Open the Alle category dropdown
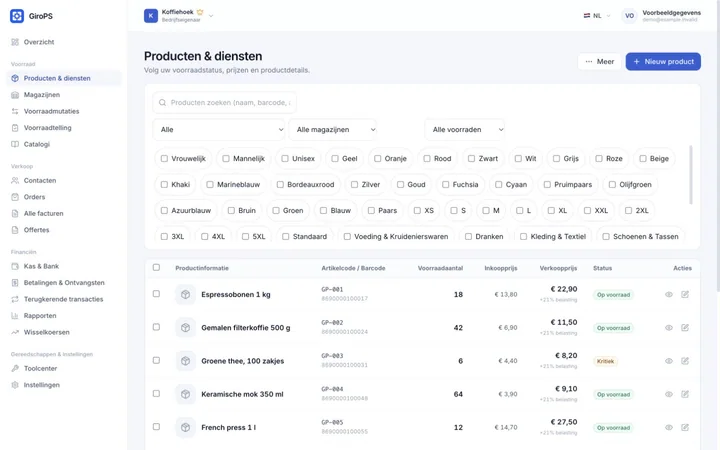 point(219,129)
